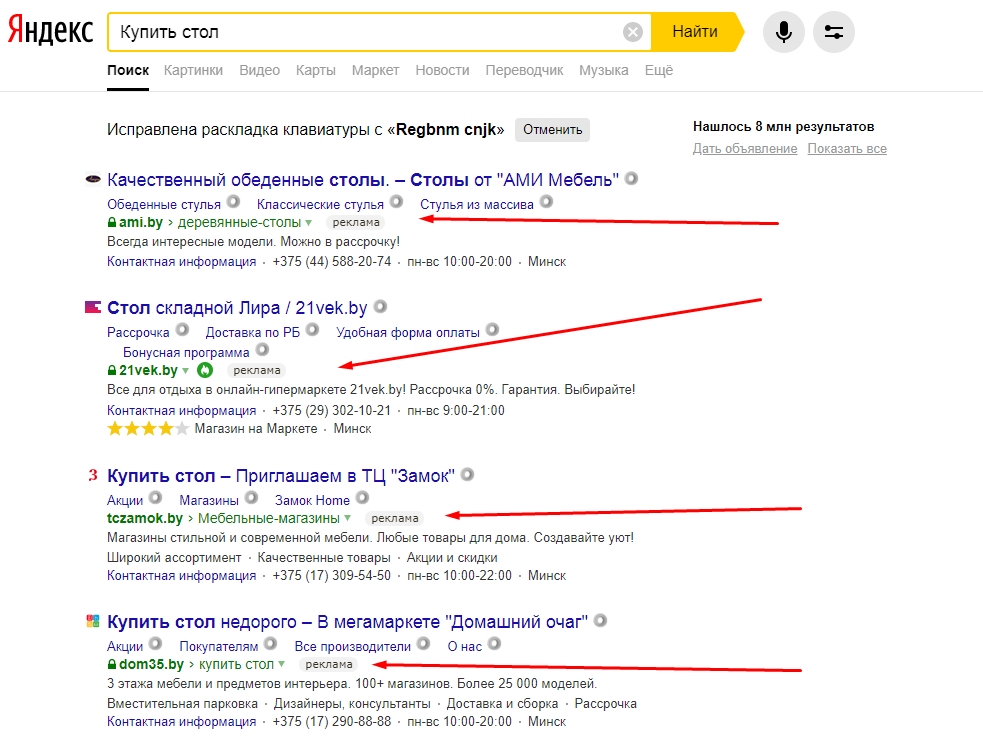Click the yellow Найти button

tap(696, 31)
